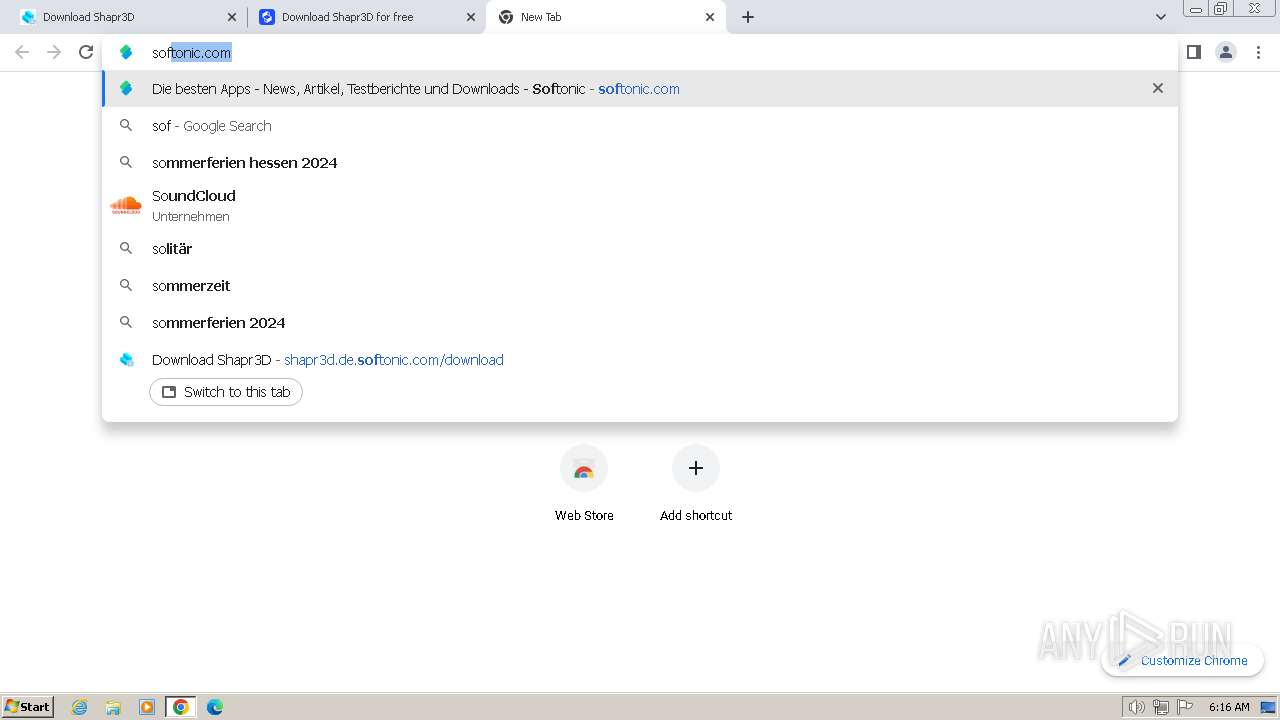This screenshot has height=720, width=1280.
Task: Open the network tray icon
Action: [1161, 707]
